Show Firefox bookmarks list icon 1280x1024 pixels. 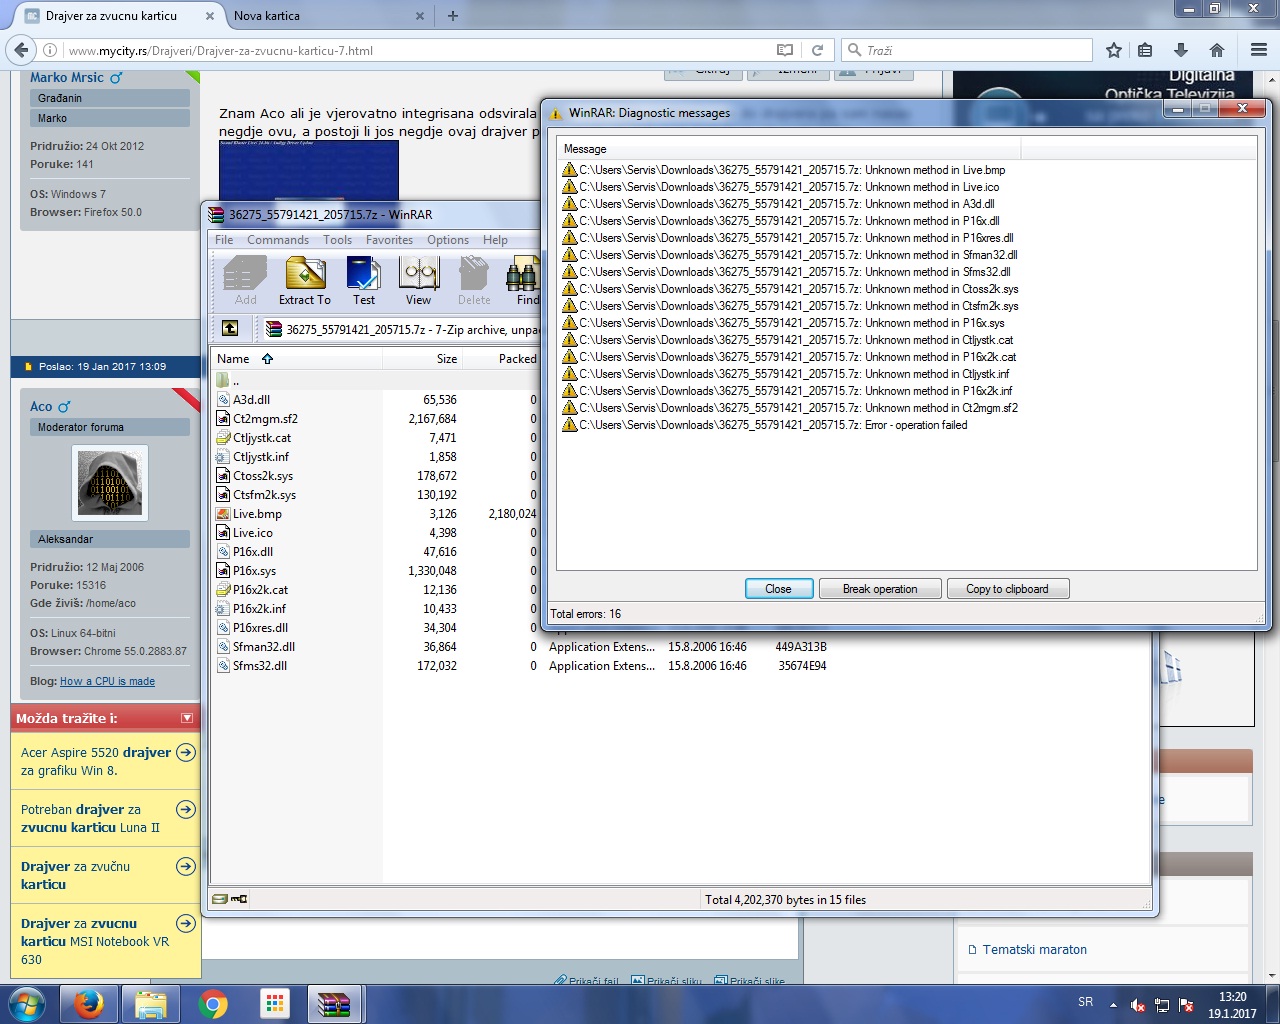tap(1146, 50)
